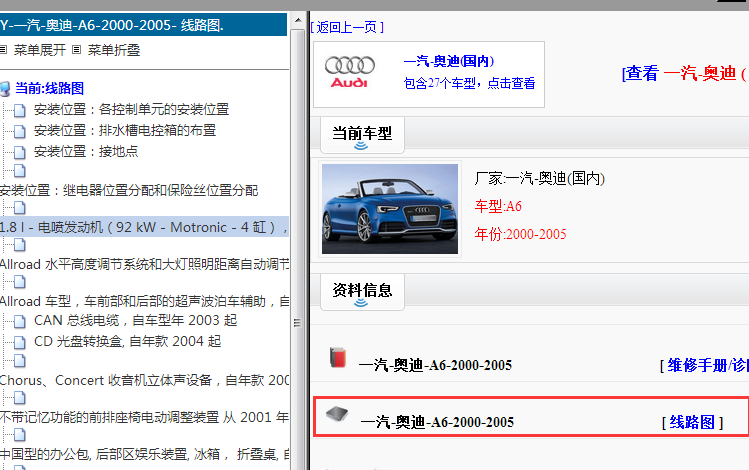
Task: Click 菜单展开 text link
Action: [40, 50]
